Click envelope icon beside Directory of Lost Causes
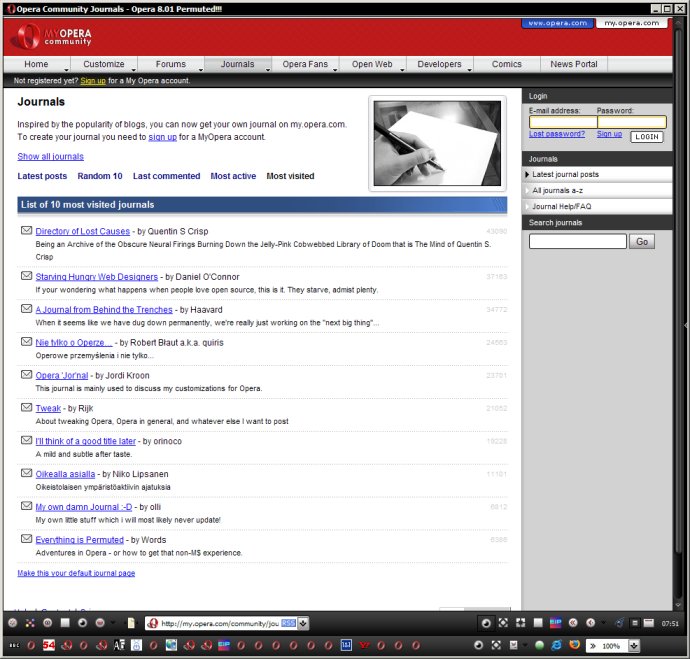 click(x=26, y=231)
